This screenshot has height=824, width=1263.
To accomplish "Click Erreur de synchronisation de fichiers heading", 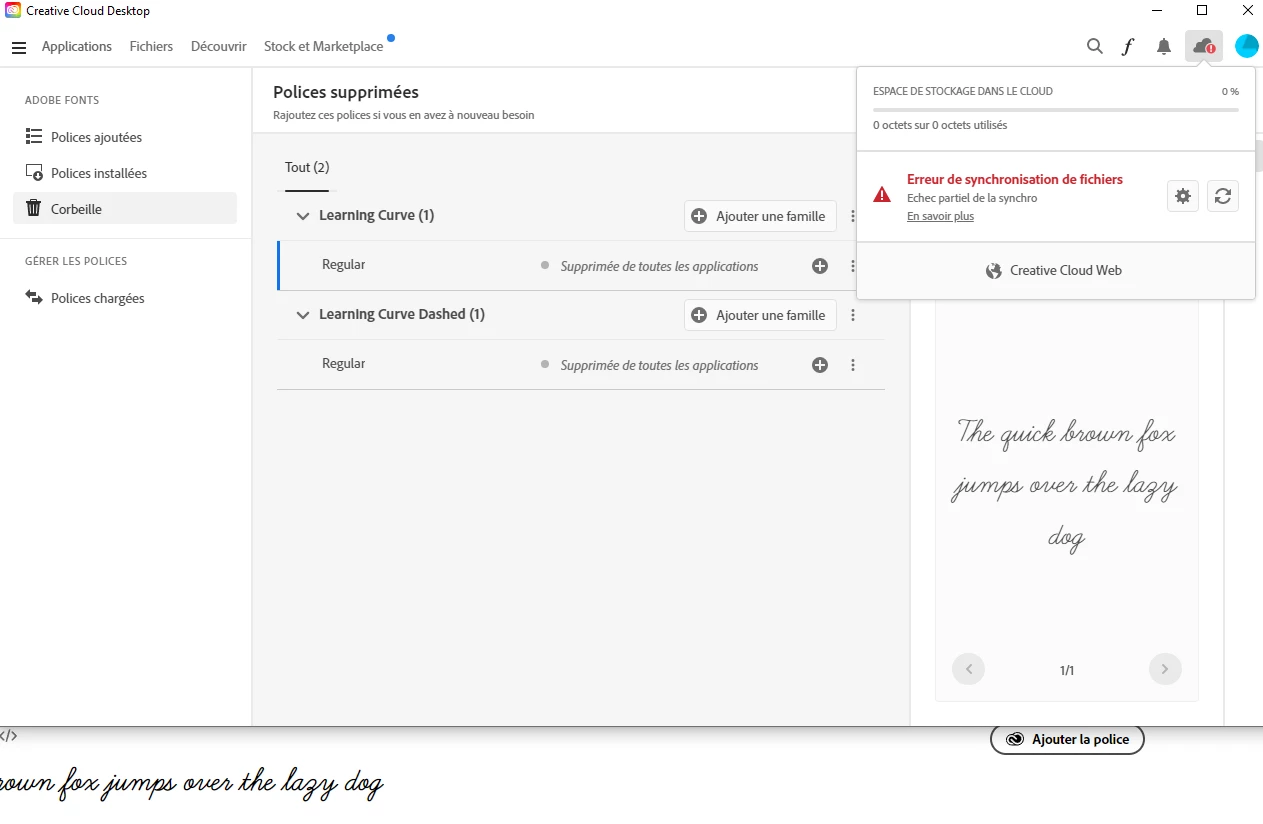I will pos(1015,179).
